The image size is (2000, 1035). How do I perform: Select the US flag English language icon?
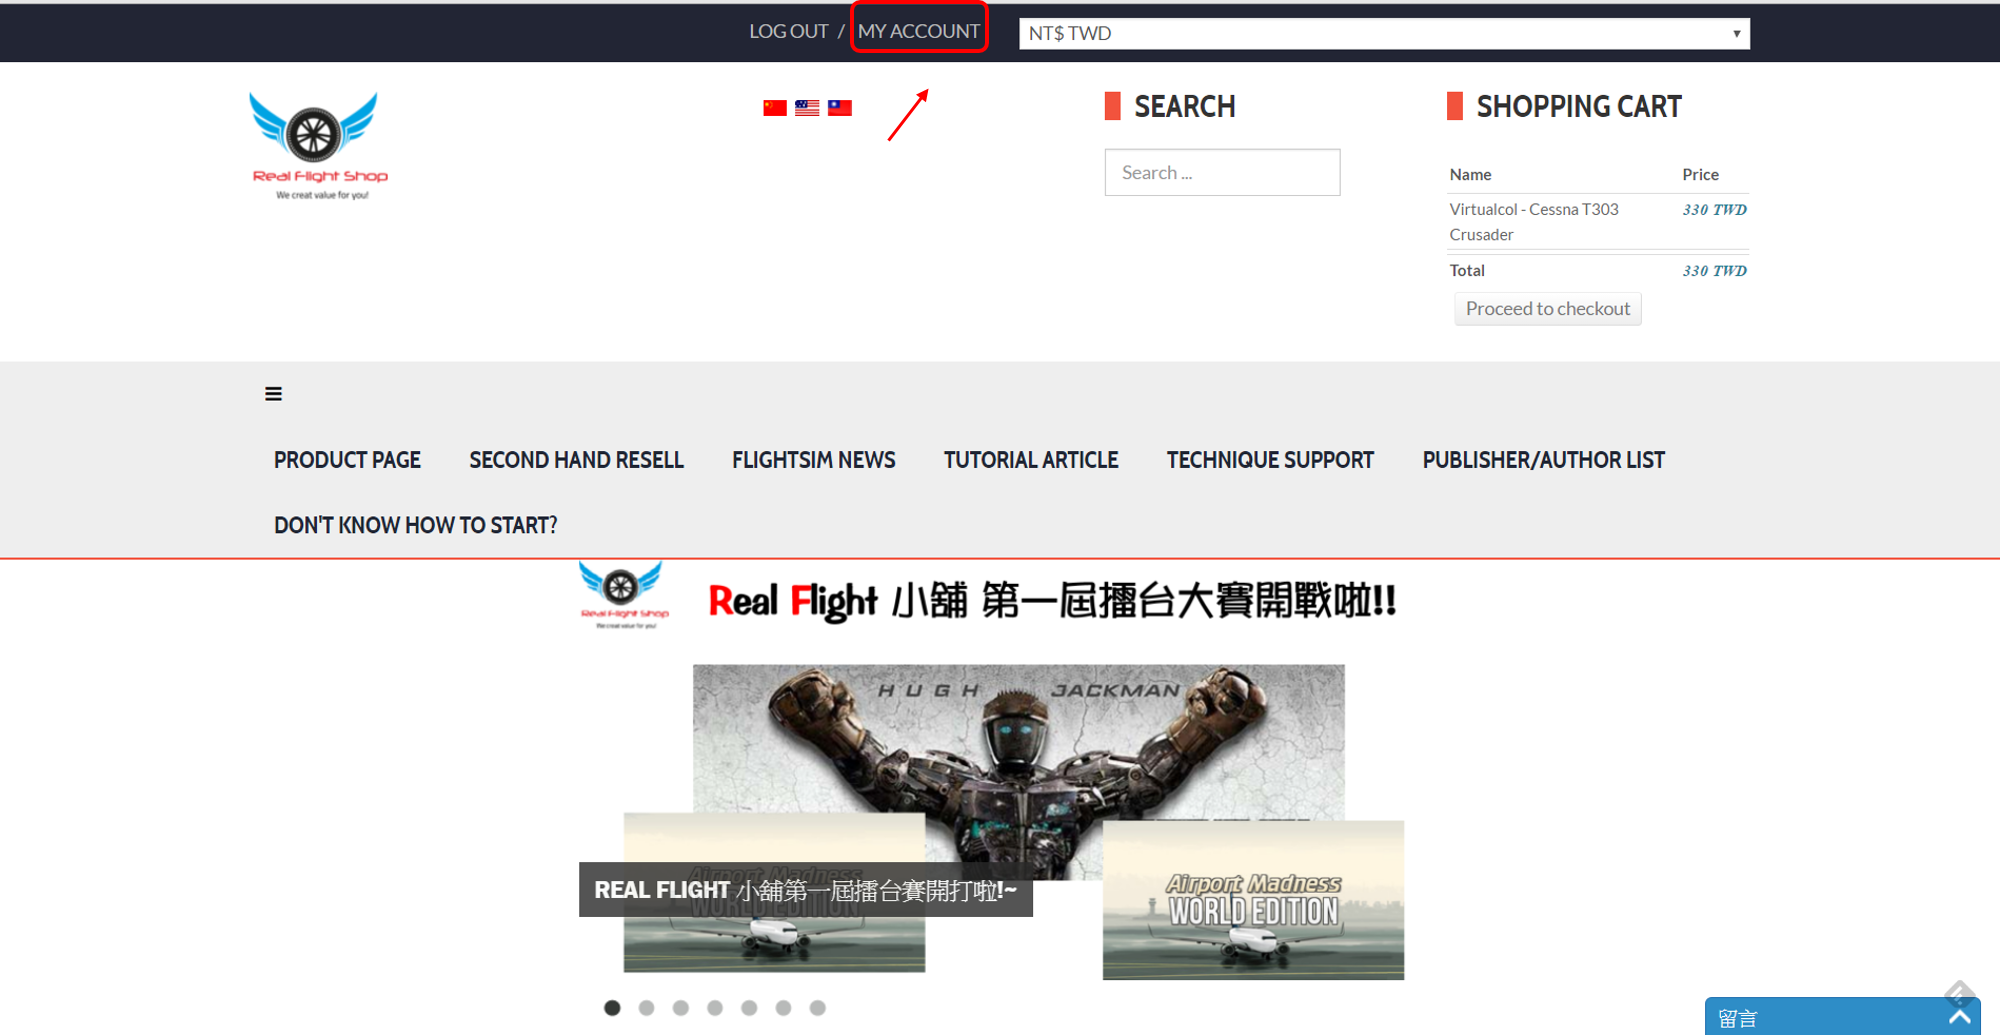click(807, 108)
